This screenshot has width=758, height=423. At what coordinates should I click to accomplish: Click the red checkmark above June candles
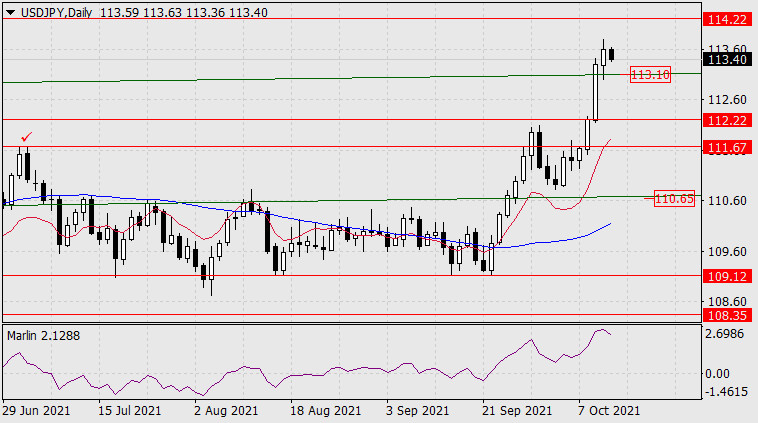click(x=27, y=137)
